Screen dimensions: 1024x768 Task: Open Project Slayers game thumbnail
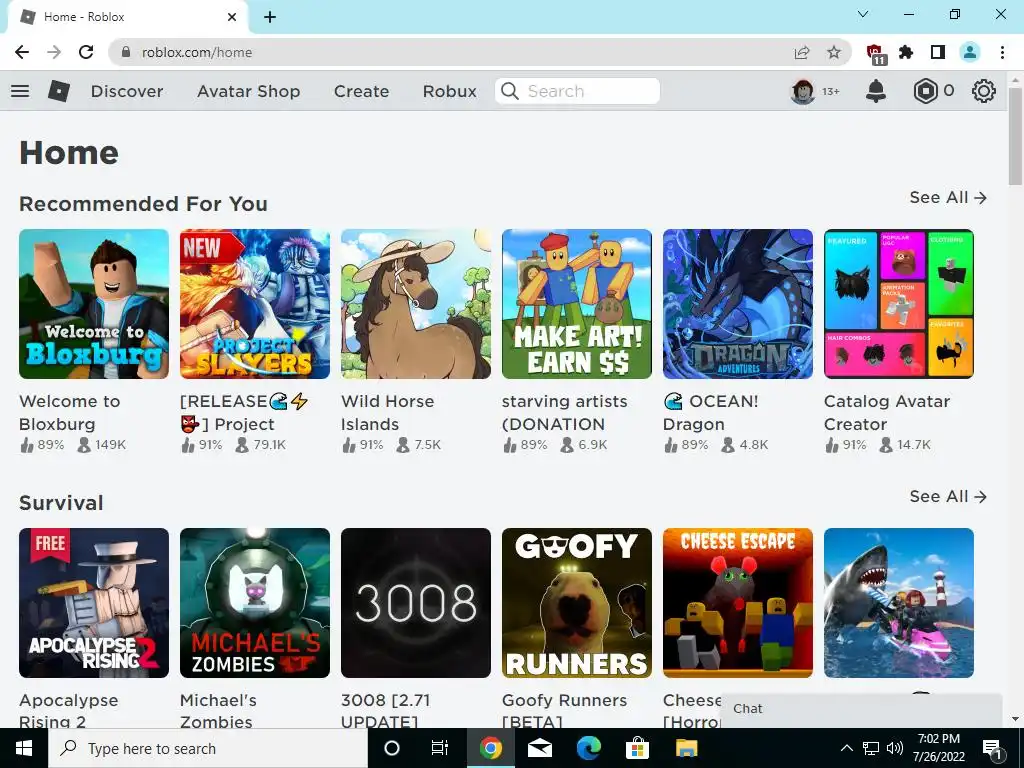pyautogui.click(x=255, y=304)
